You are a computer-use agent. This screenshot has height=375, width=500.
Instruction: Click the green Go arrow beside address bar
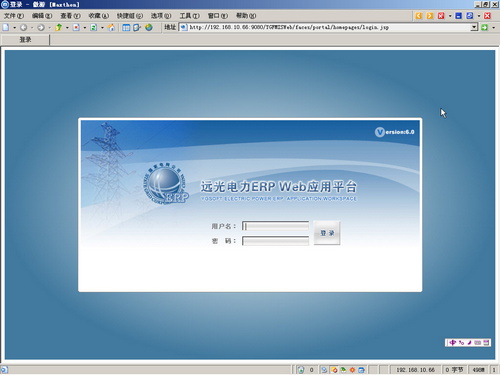(x=484, y=27)
